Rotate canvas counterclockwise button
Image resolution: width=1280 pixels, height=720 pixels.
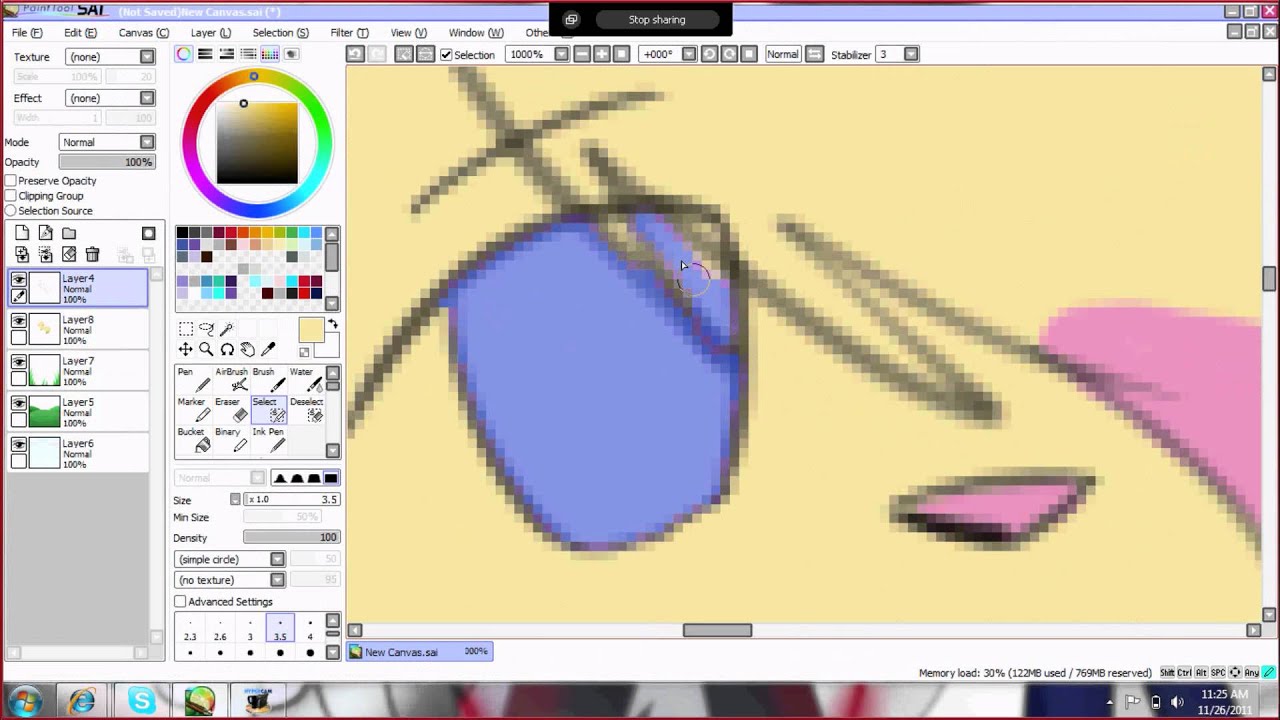click(x=709, y=54)
